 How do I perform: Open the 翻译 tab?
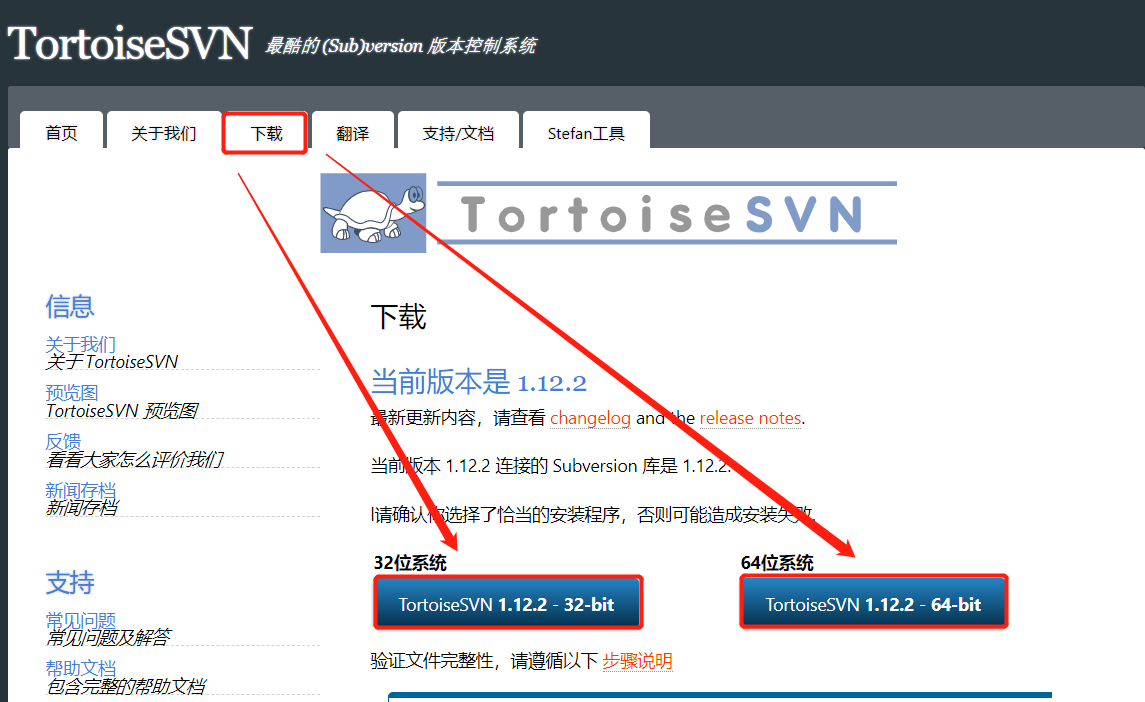tap(353, 133)
